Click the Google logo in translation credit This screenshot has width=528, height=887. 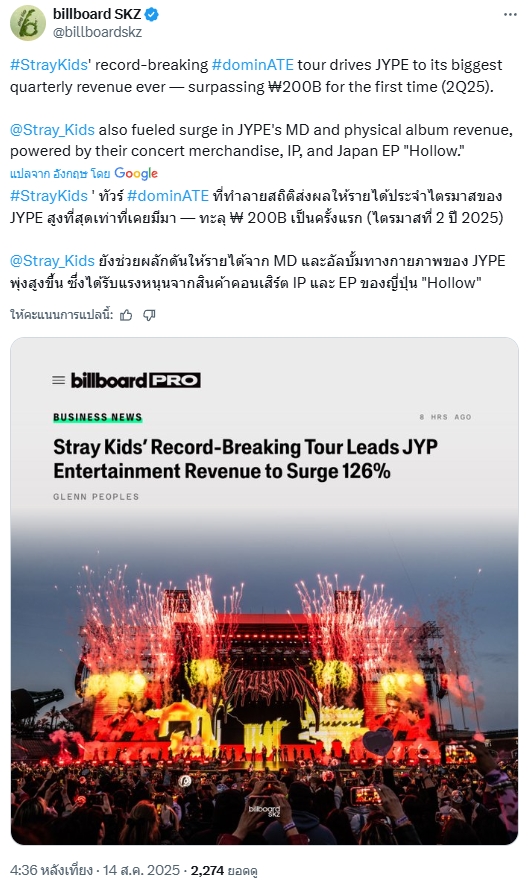pyautogui.click(x=136, y=174)
